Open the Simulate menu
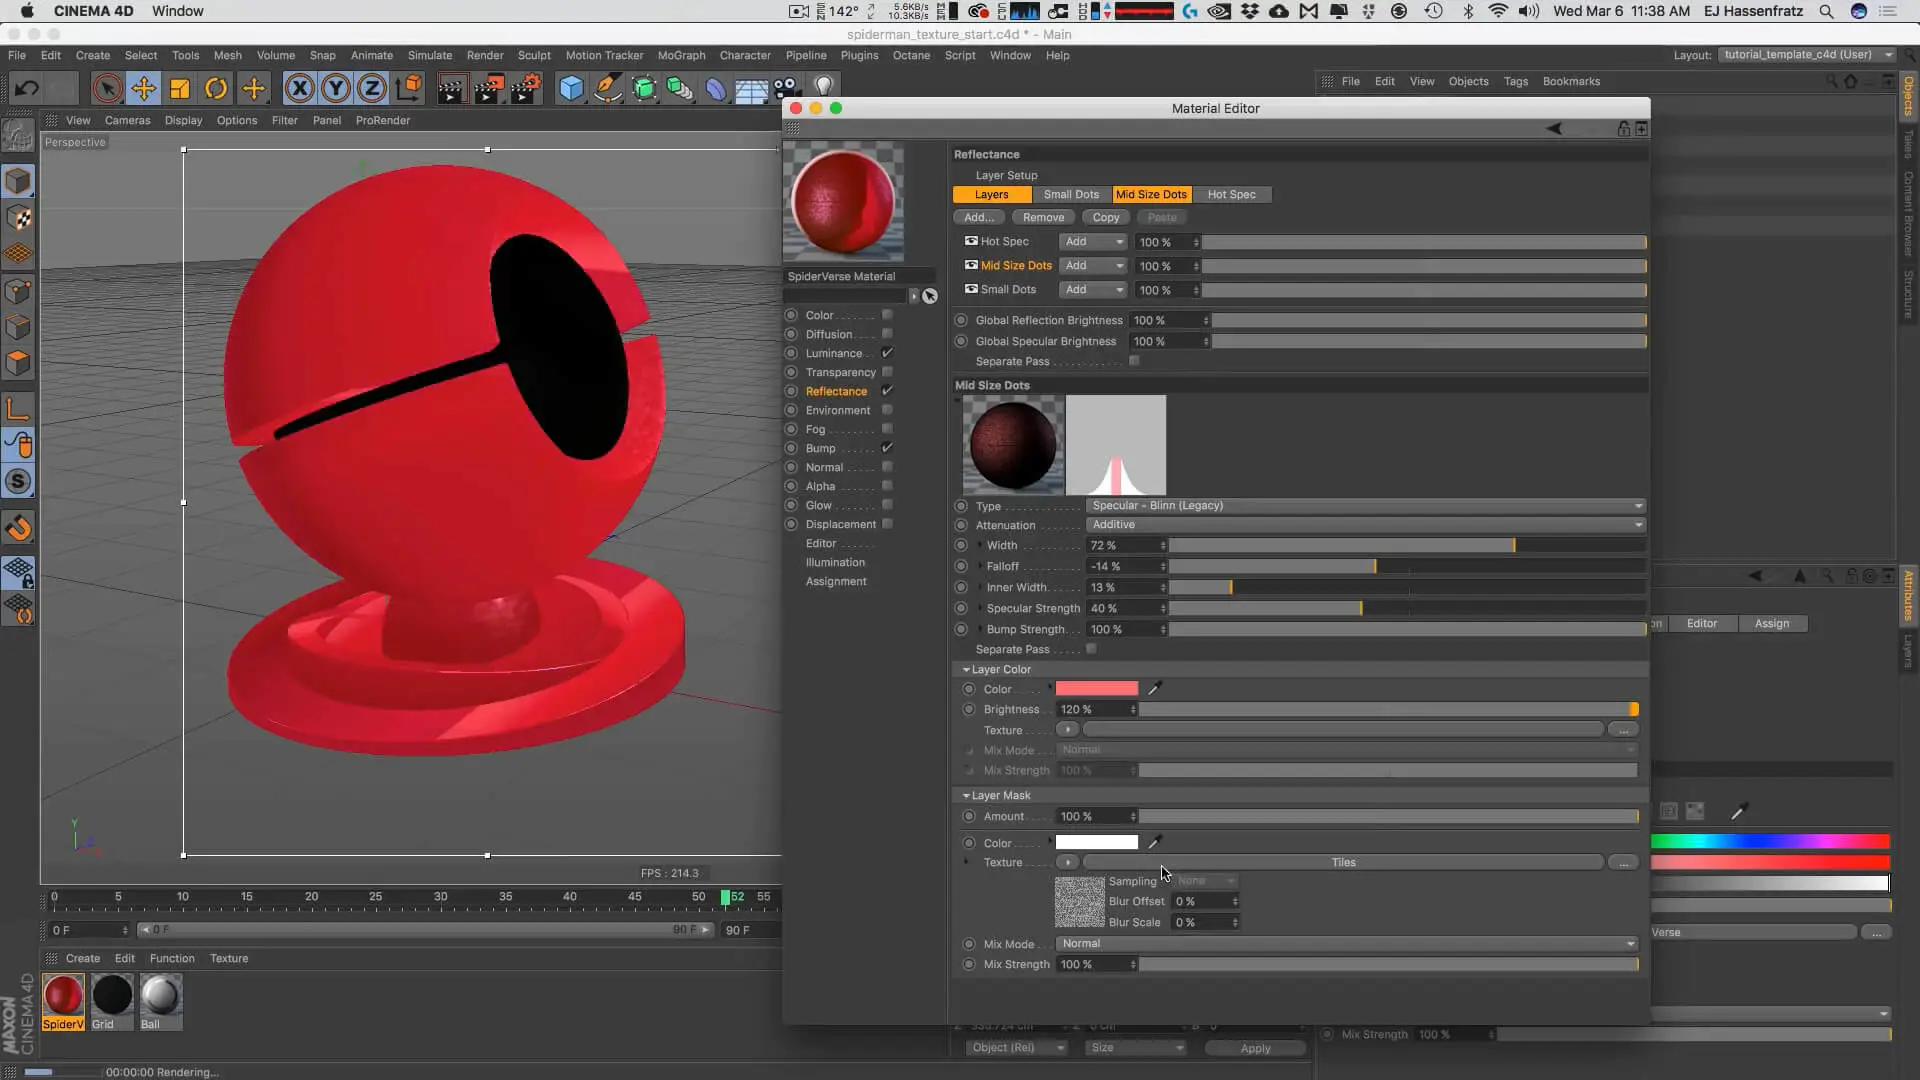 (430, 55)
